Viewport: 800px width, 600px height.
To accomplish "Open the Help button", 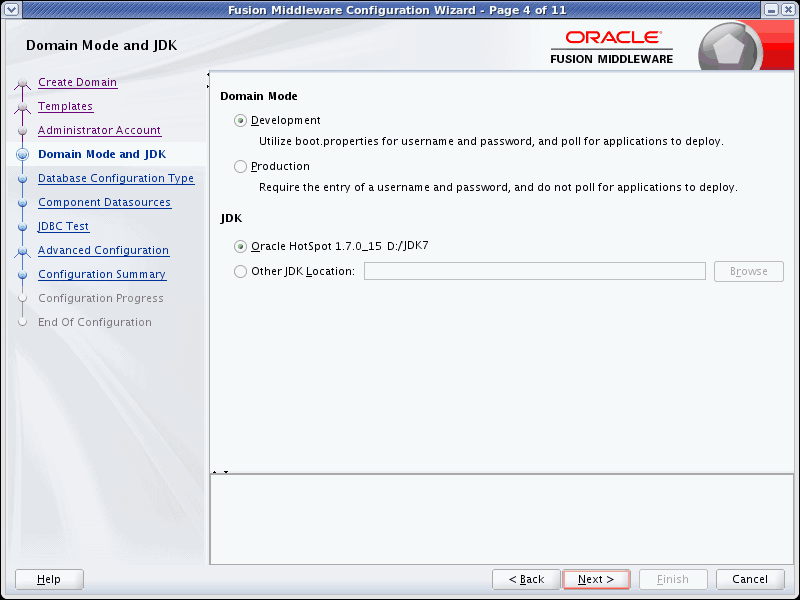I will (x=49, y=580).
